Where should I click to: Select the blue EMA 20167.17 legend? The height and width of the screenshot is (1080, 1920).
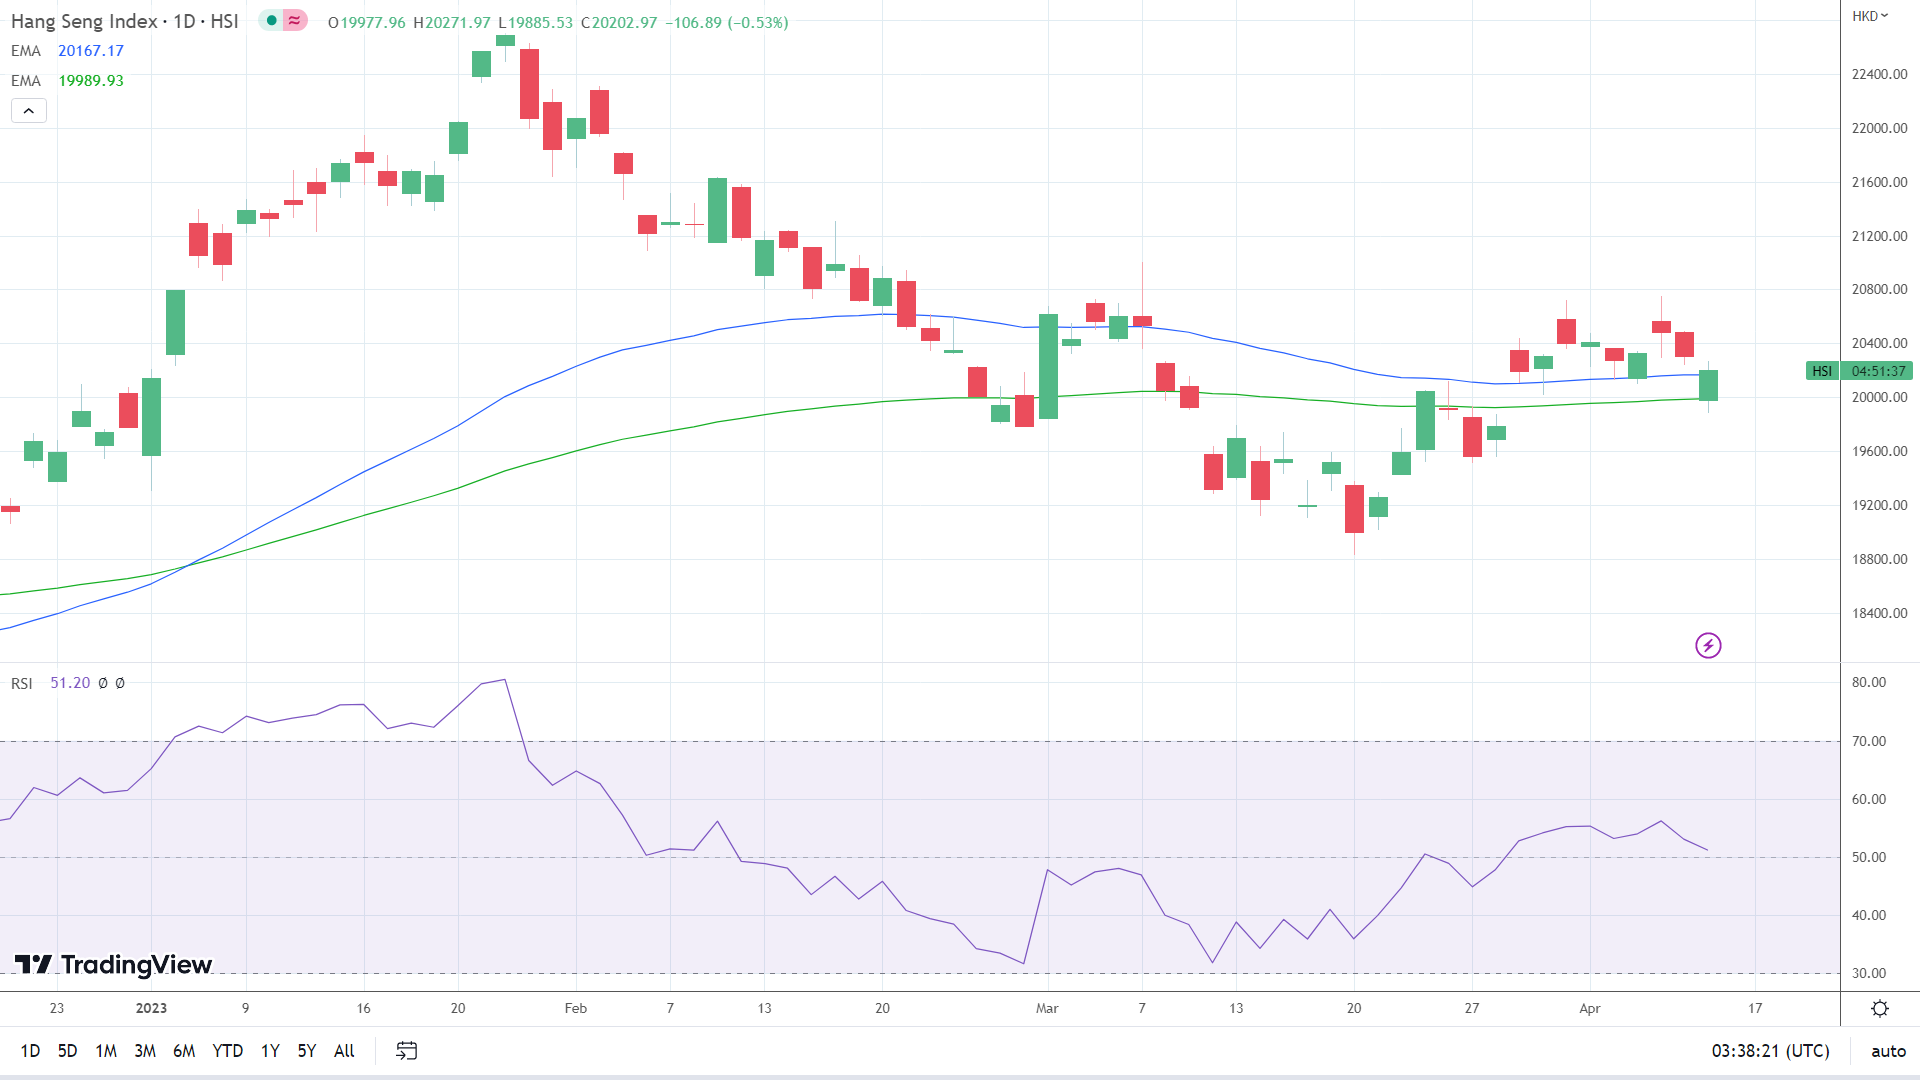click(67, 51)
